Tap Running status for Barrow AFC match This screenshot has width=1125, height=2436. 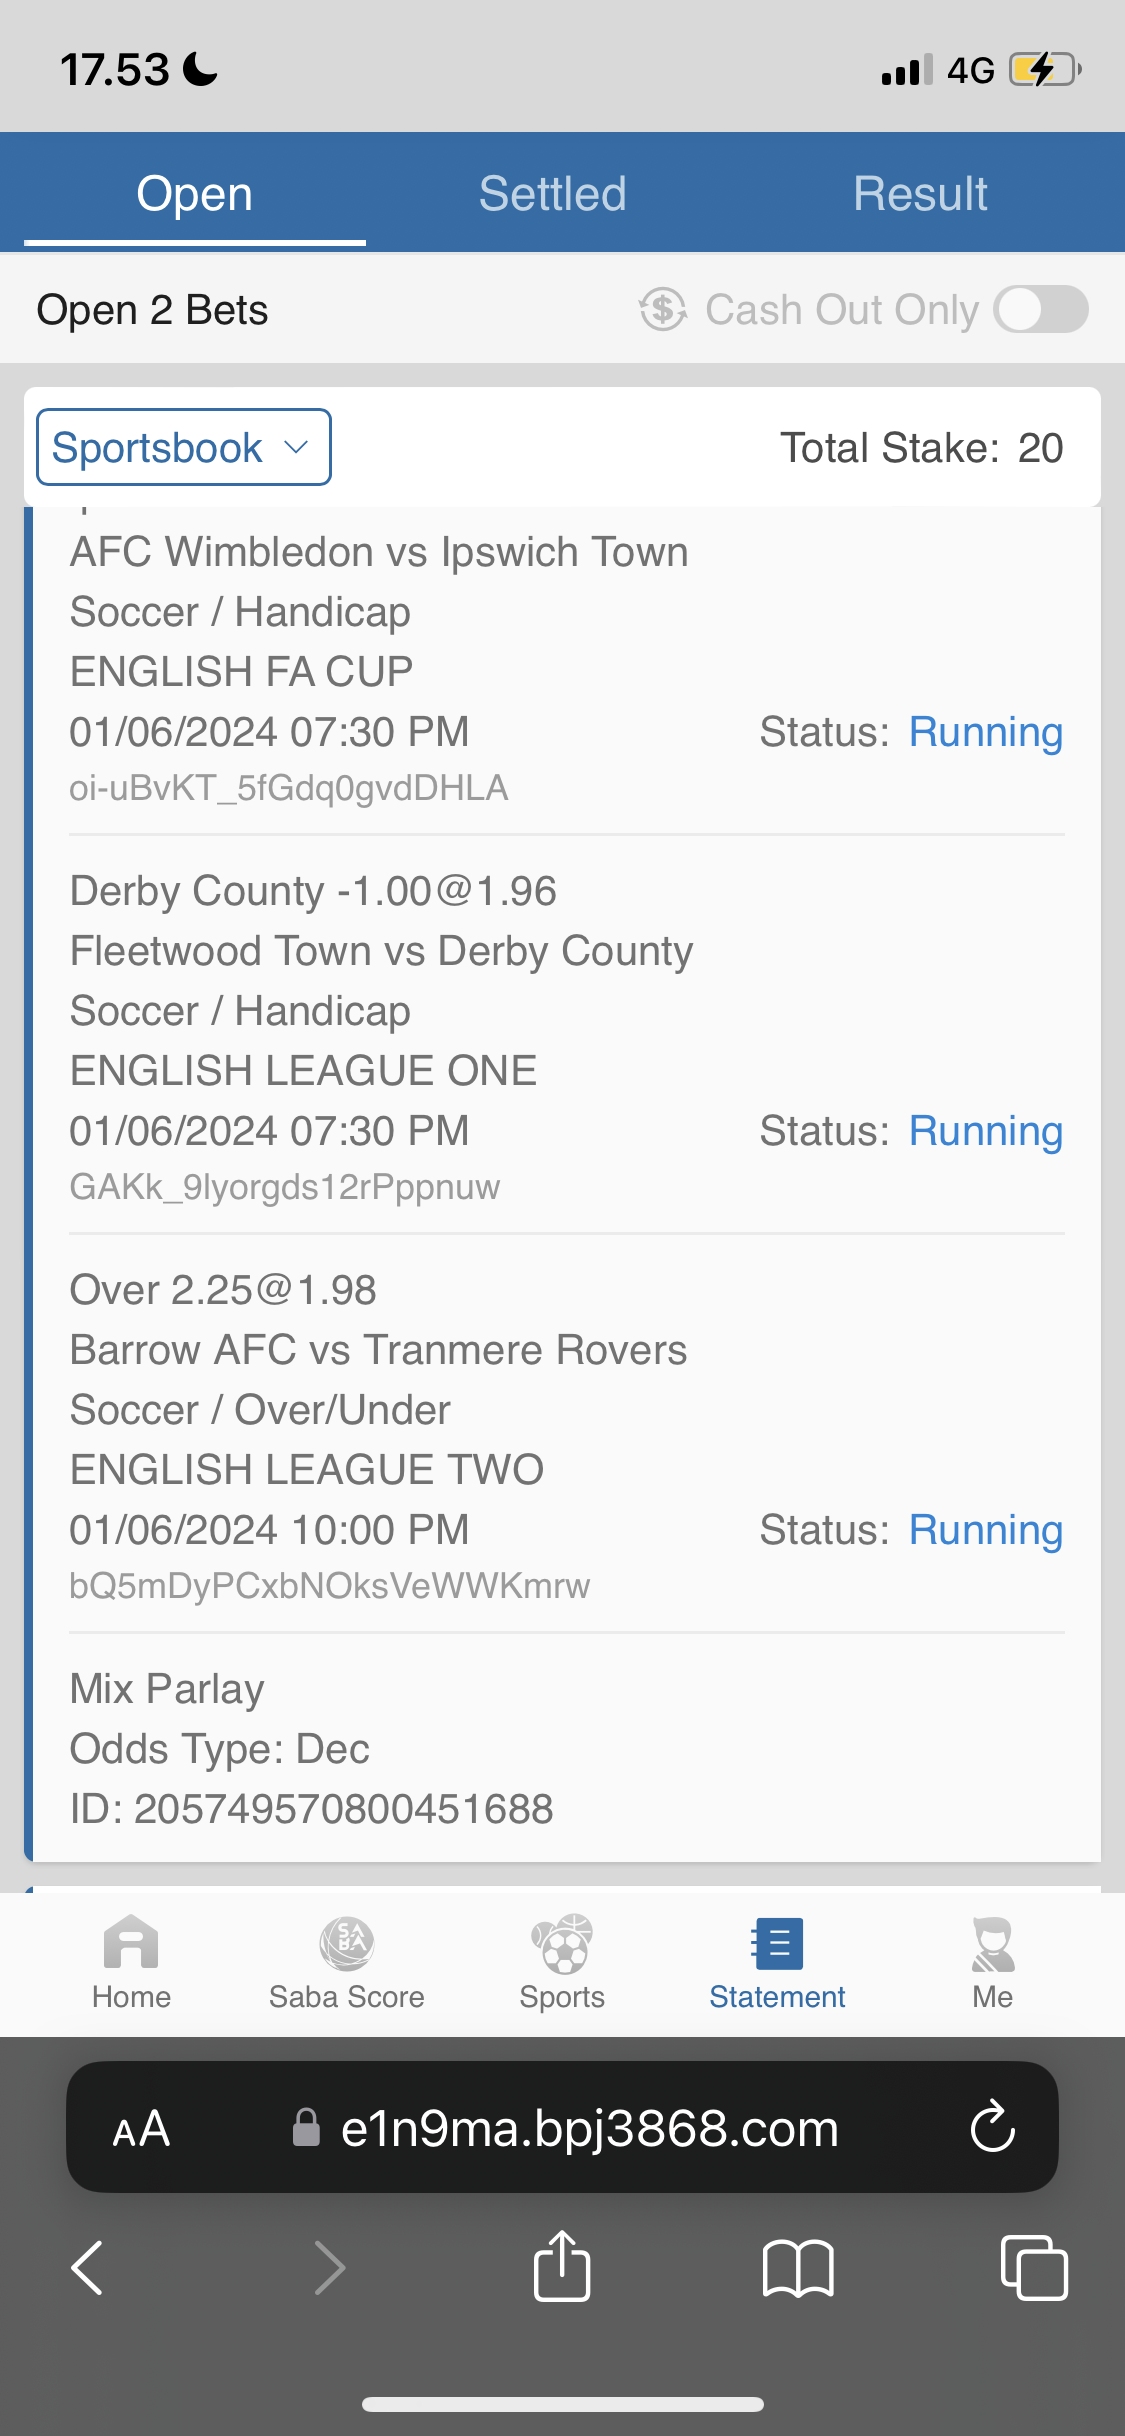click(x=985, y=1530)
